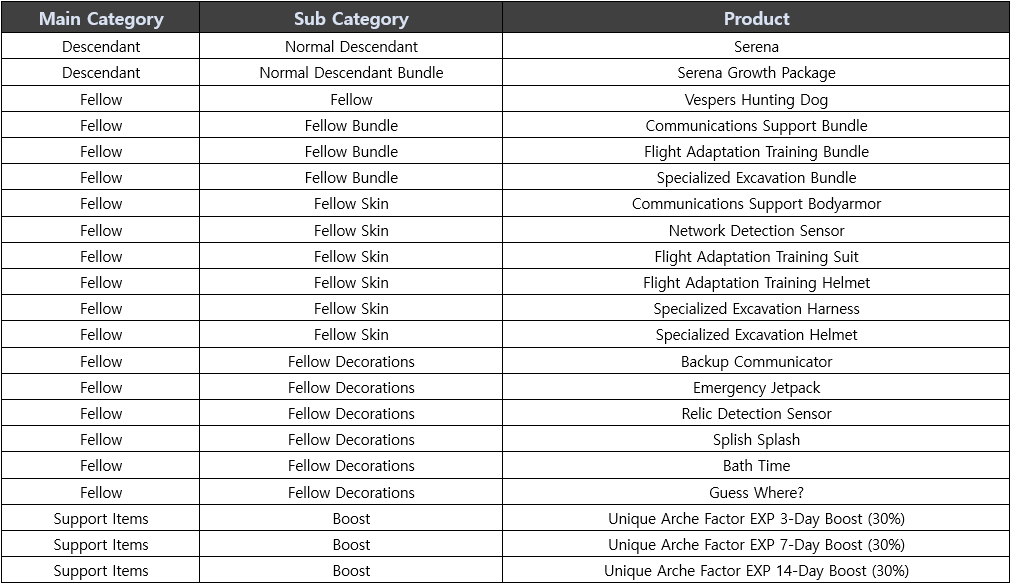
Task: Click the Splish Splash product cell
Action: click(x=756, y=440)
